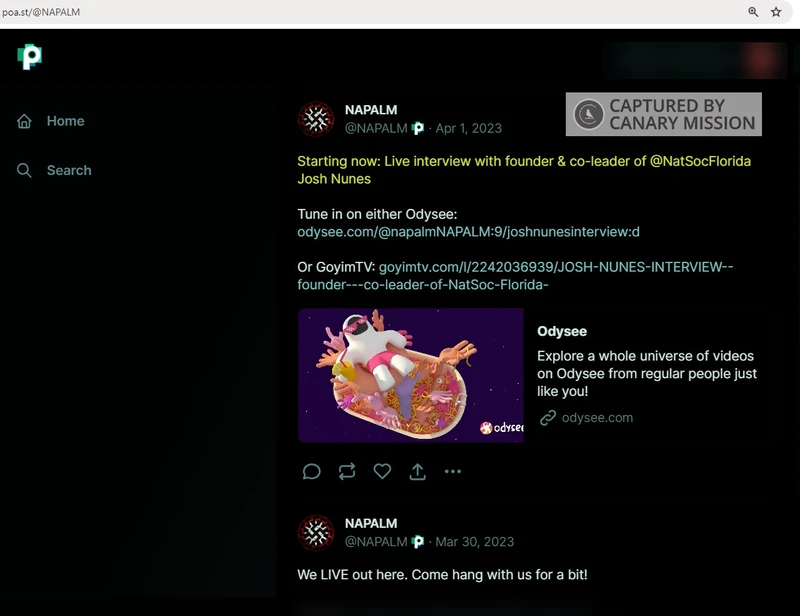Click the NAPALM display name on the Apr 1 post
Image resolution: width=800 pixels, height=616 pixels.
point(371,110)
